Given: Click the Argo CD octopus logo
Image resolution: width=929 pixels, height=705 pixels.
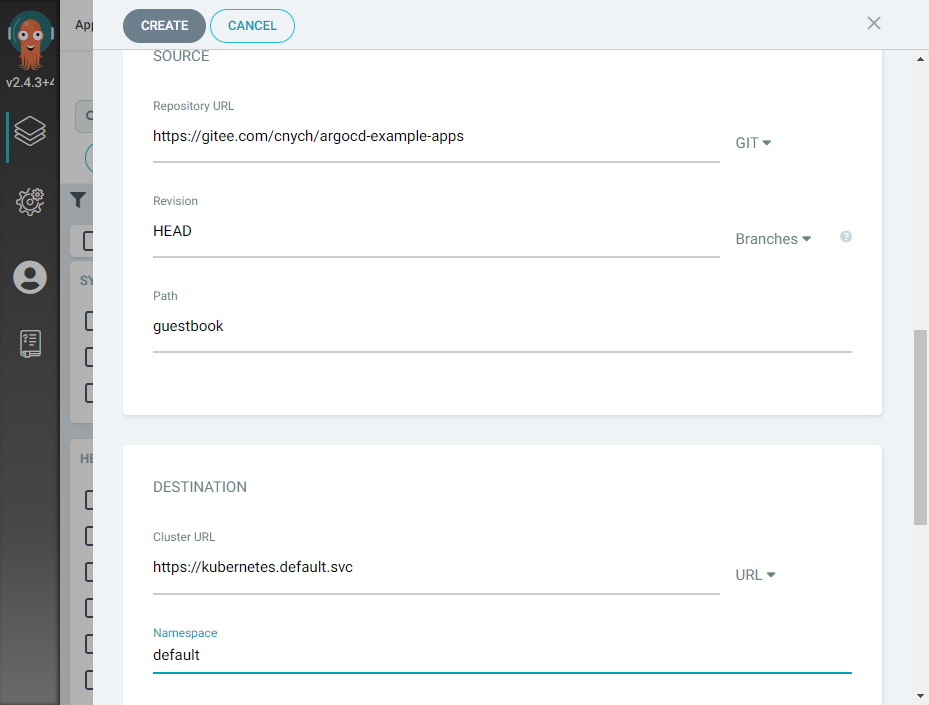Looking at the screenshot, I should [30, 40].
